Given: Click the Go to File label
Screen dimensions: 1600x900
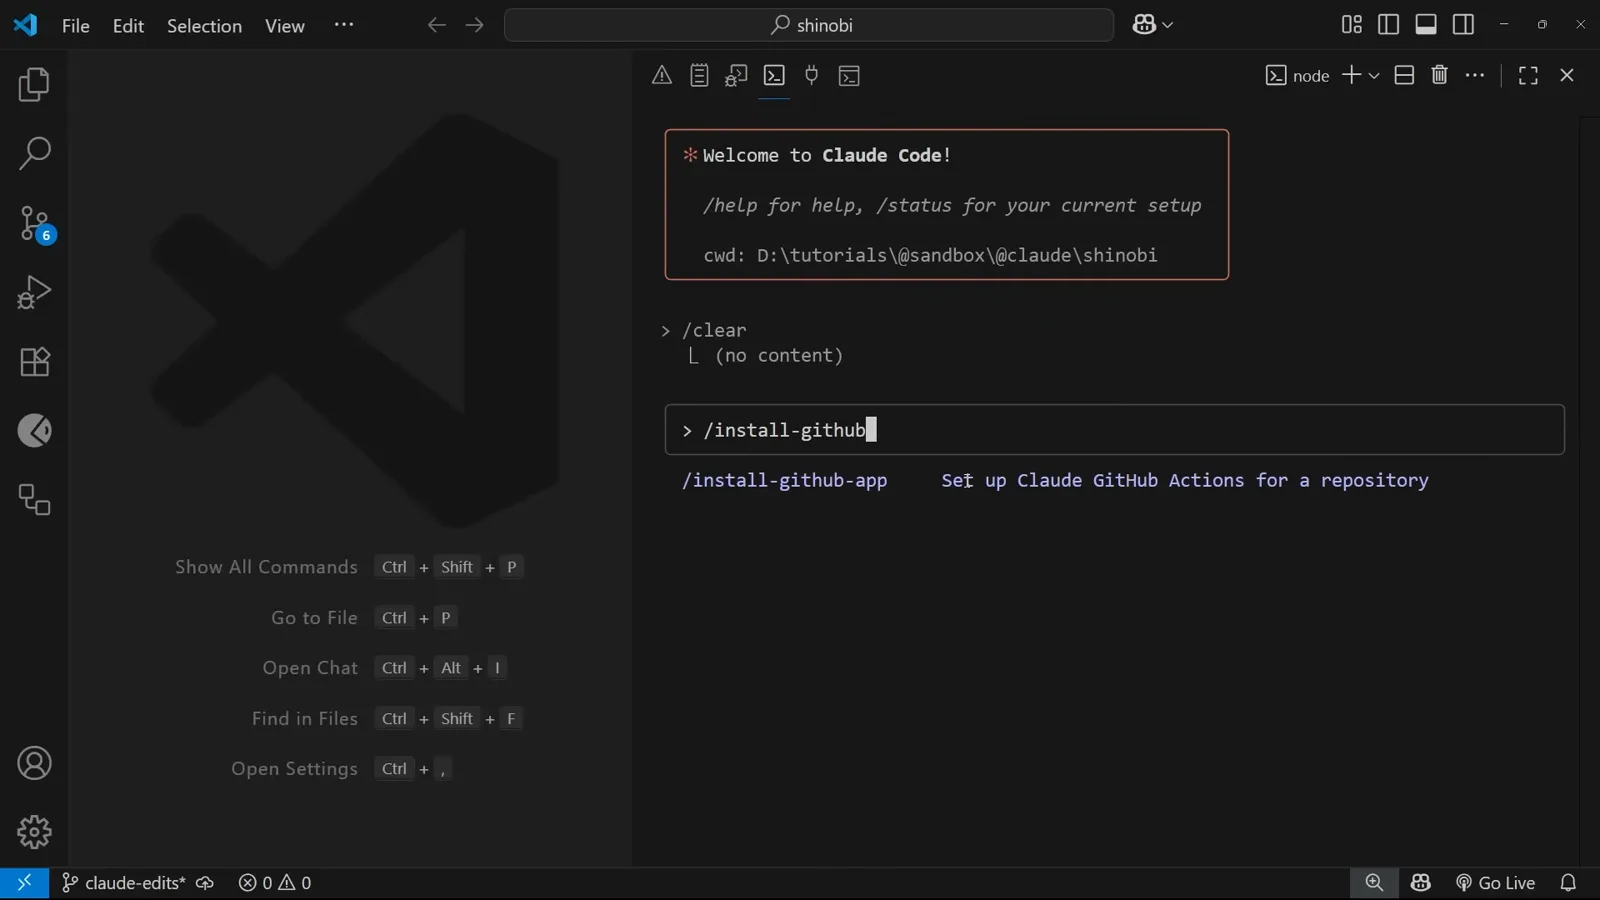Looking at the screenshot, I should (314, 618).
